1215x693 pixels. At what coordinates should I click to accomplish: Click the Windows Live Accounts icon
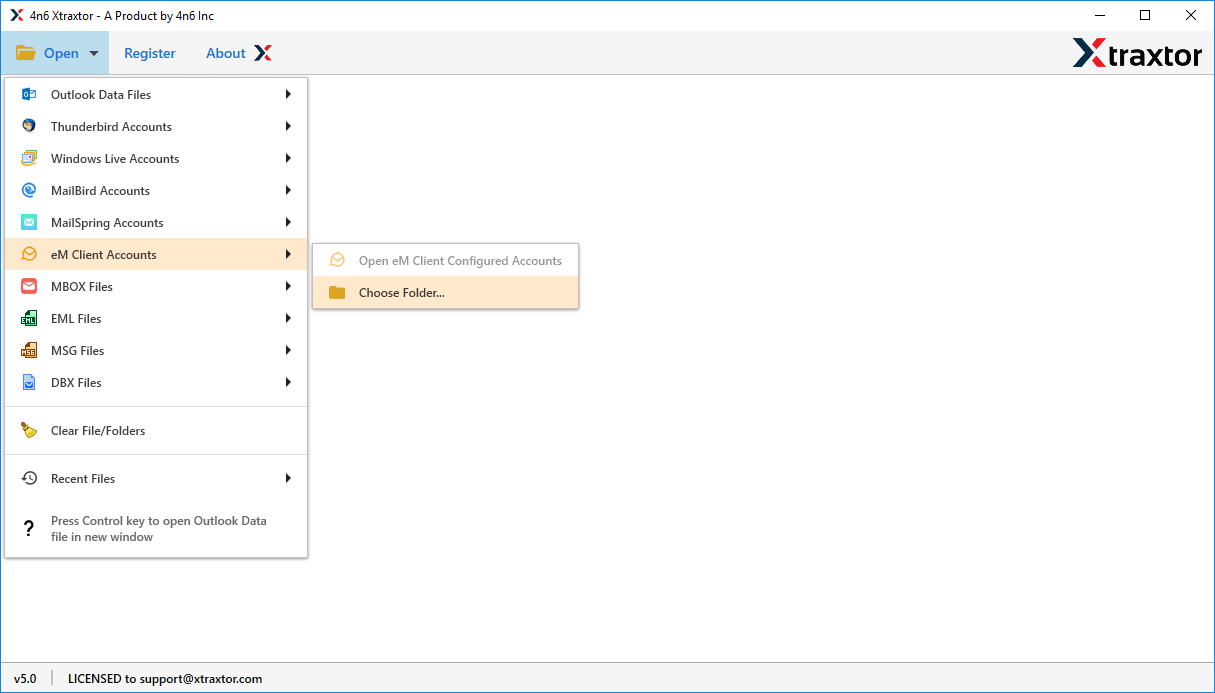pyautogui.click(x=29, y=159)
